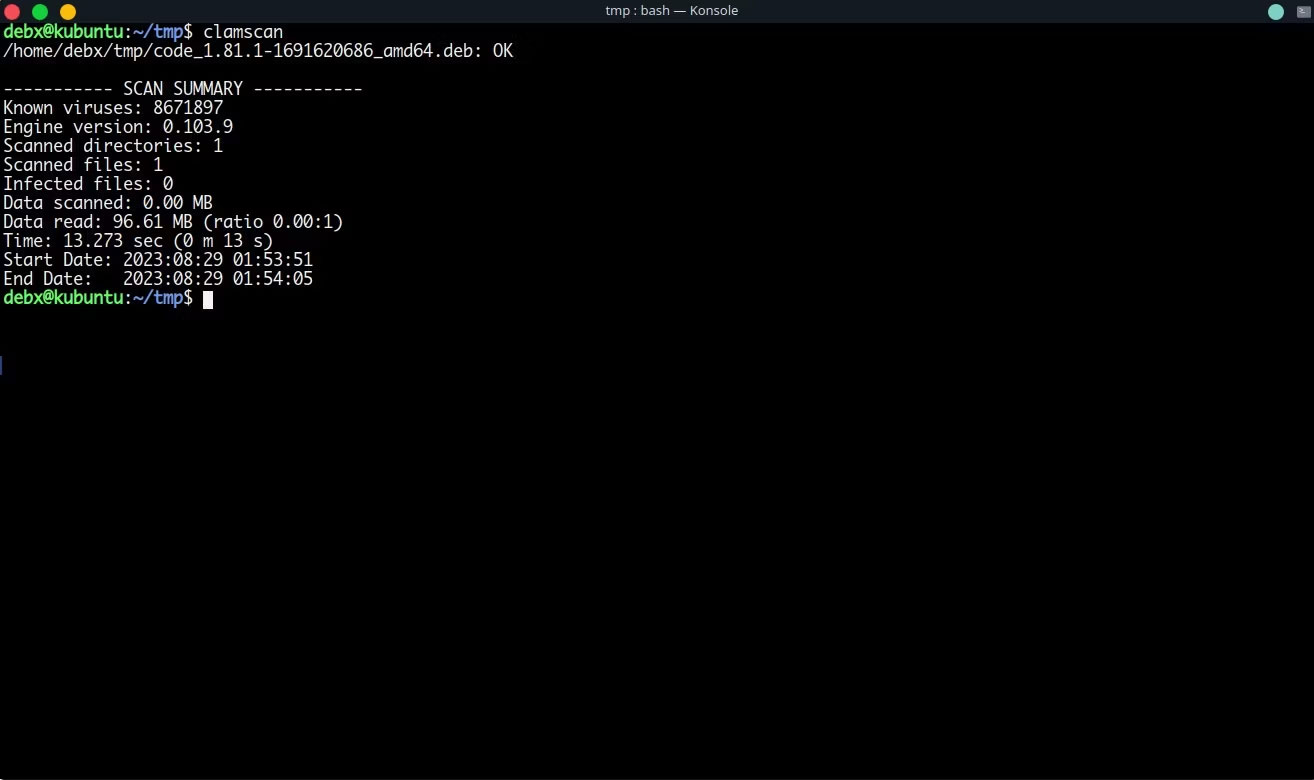1314x780 pixels.
Task: Click the red circle window button
Action: click(12, 12)
